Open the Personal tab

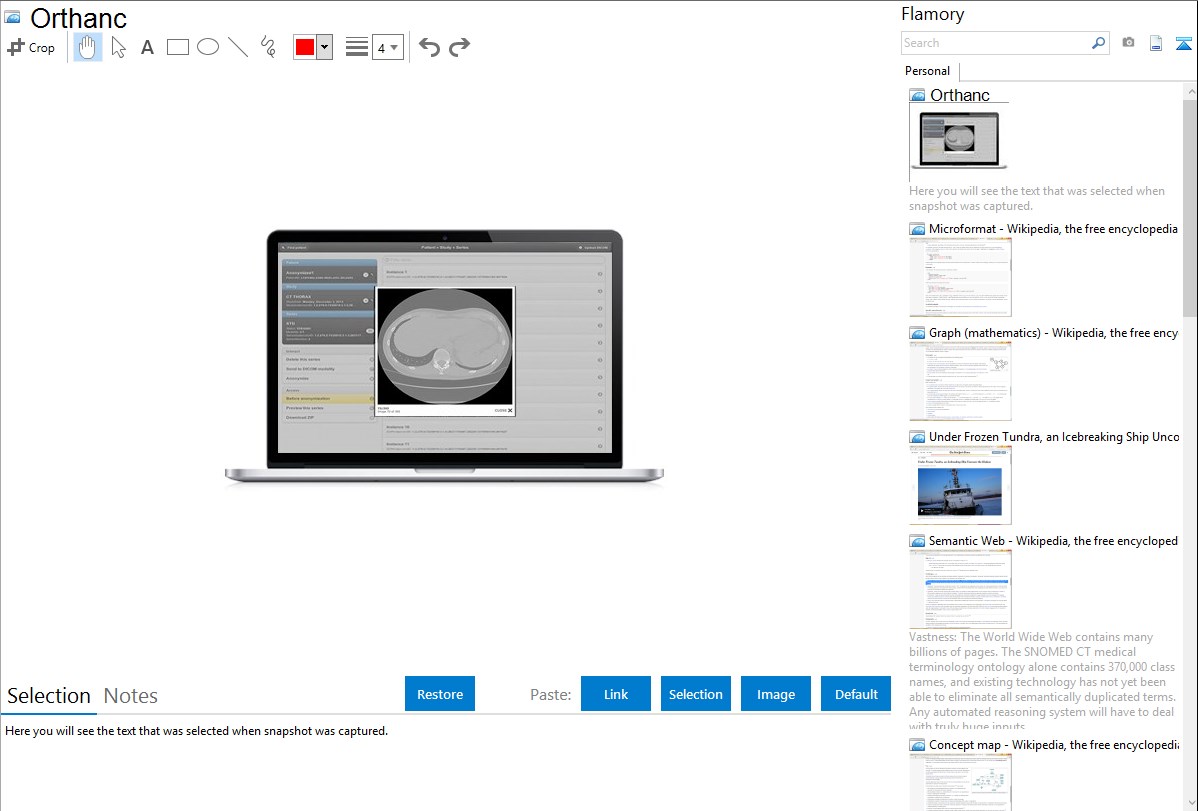pos(928,71)
